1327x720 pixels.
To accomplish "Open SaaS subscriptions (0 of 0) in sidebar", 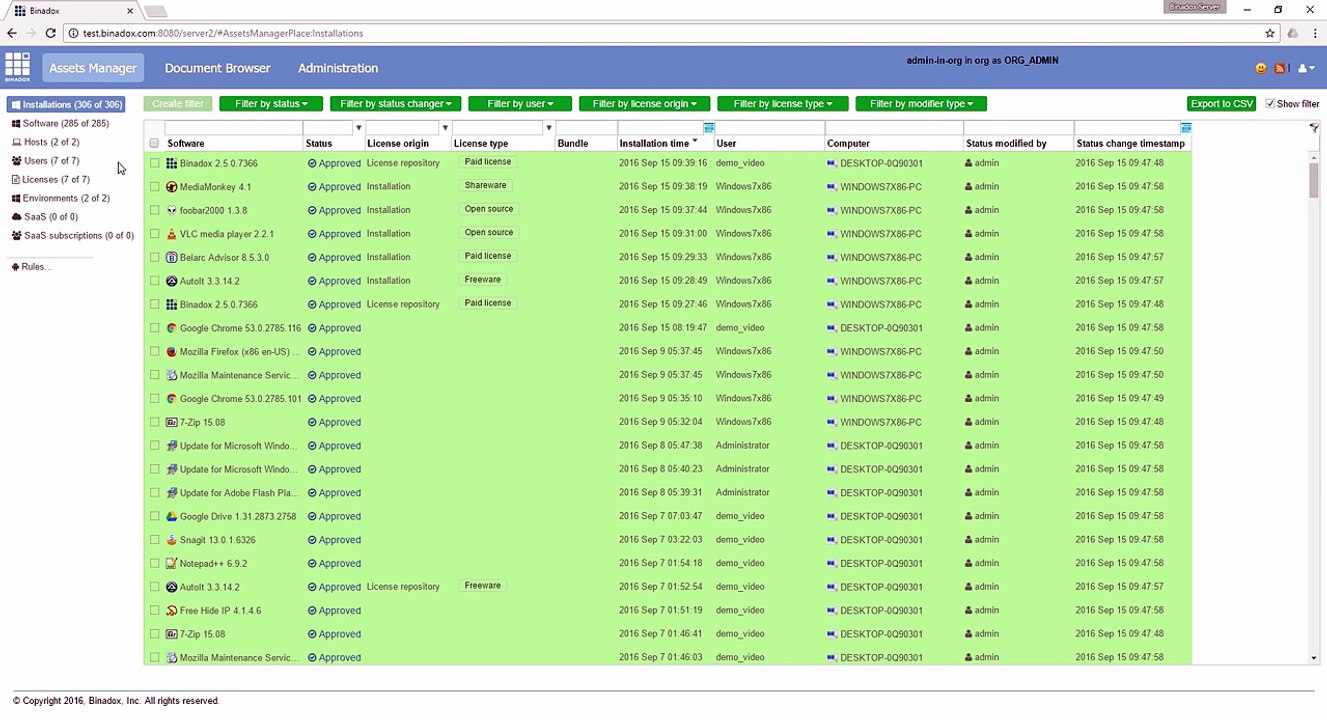I will point(72,235).
